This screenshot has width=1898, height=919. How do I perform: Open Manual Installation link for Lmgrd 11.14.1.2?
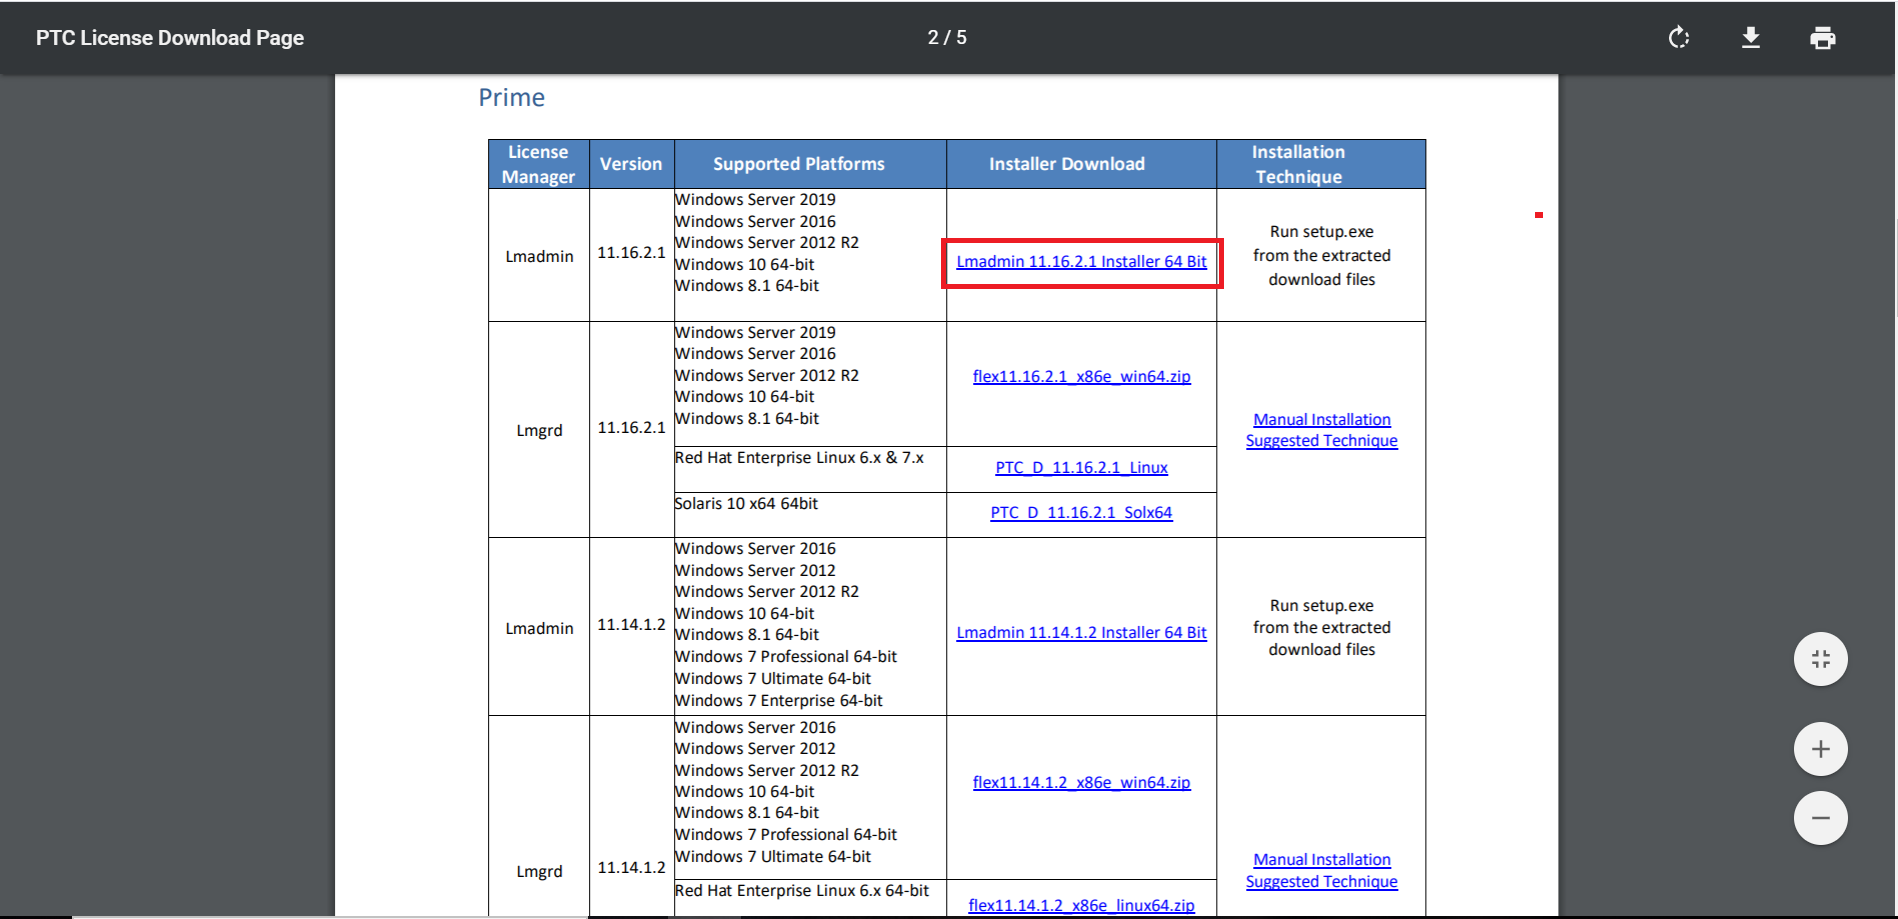[x=1321, y=871]
